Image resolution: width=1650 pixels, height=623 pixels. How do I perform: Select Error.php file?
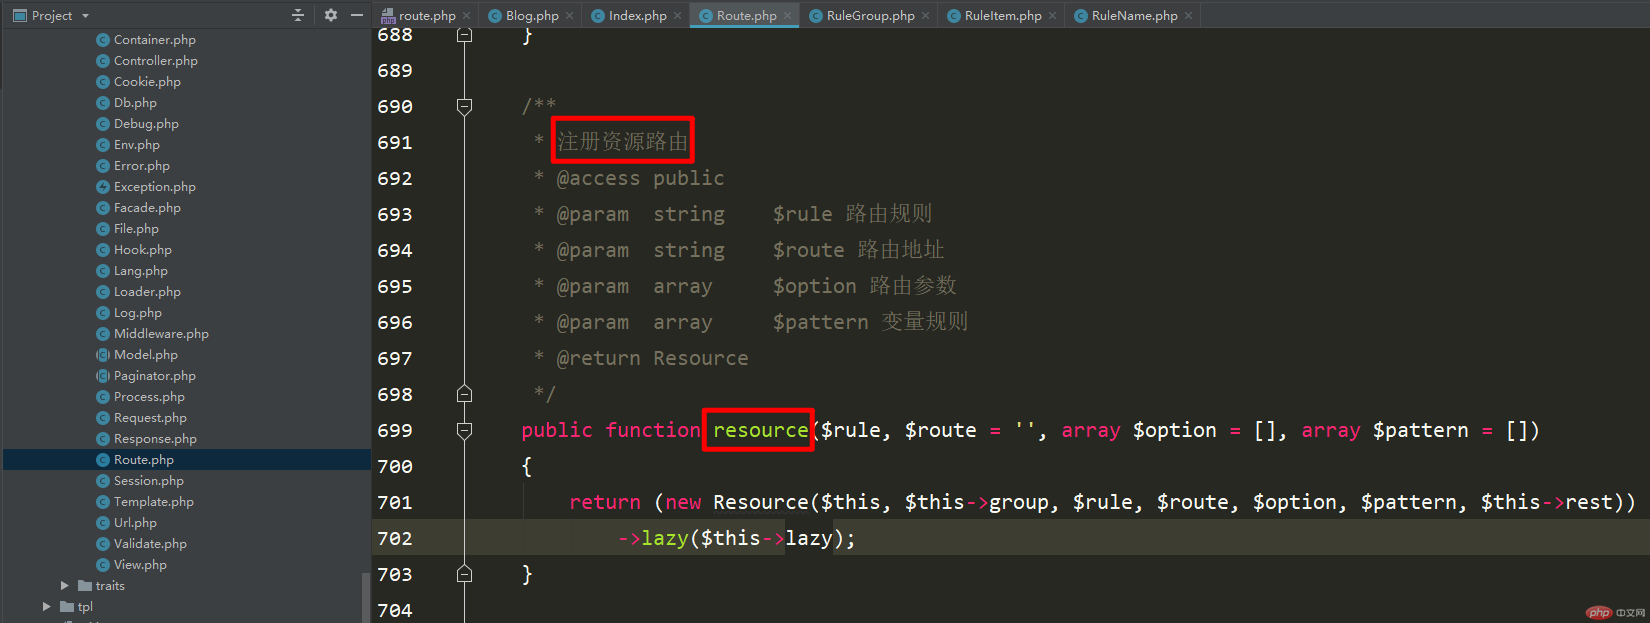pyautogui.click(x=141, y=166)
